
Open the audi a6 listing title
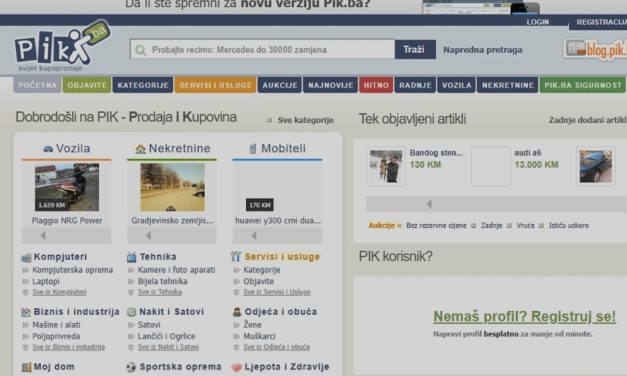pos(527,153)
